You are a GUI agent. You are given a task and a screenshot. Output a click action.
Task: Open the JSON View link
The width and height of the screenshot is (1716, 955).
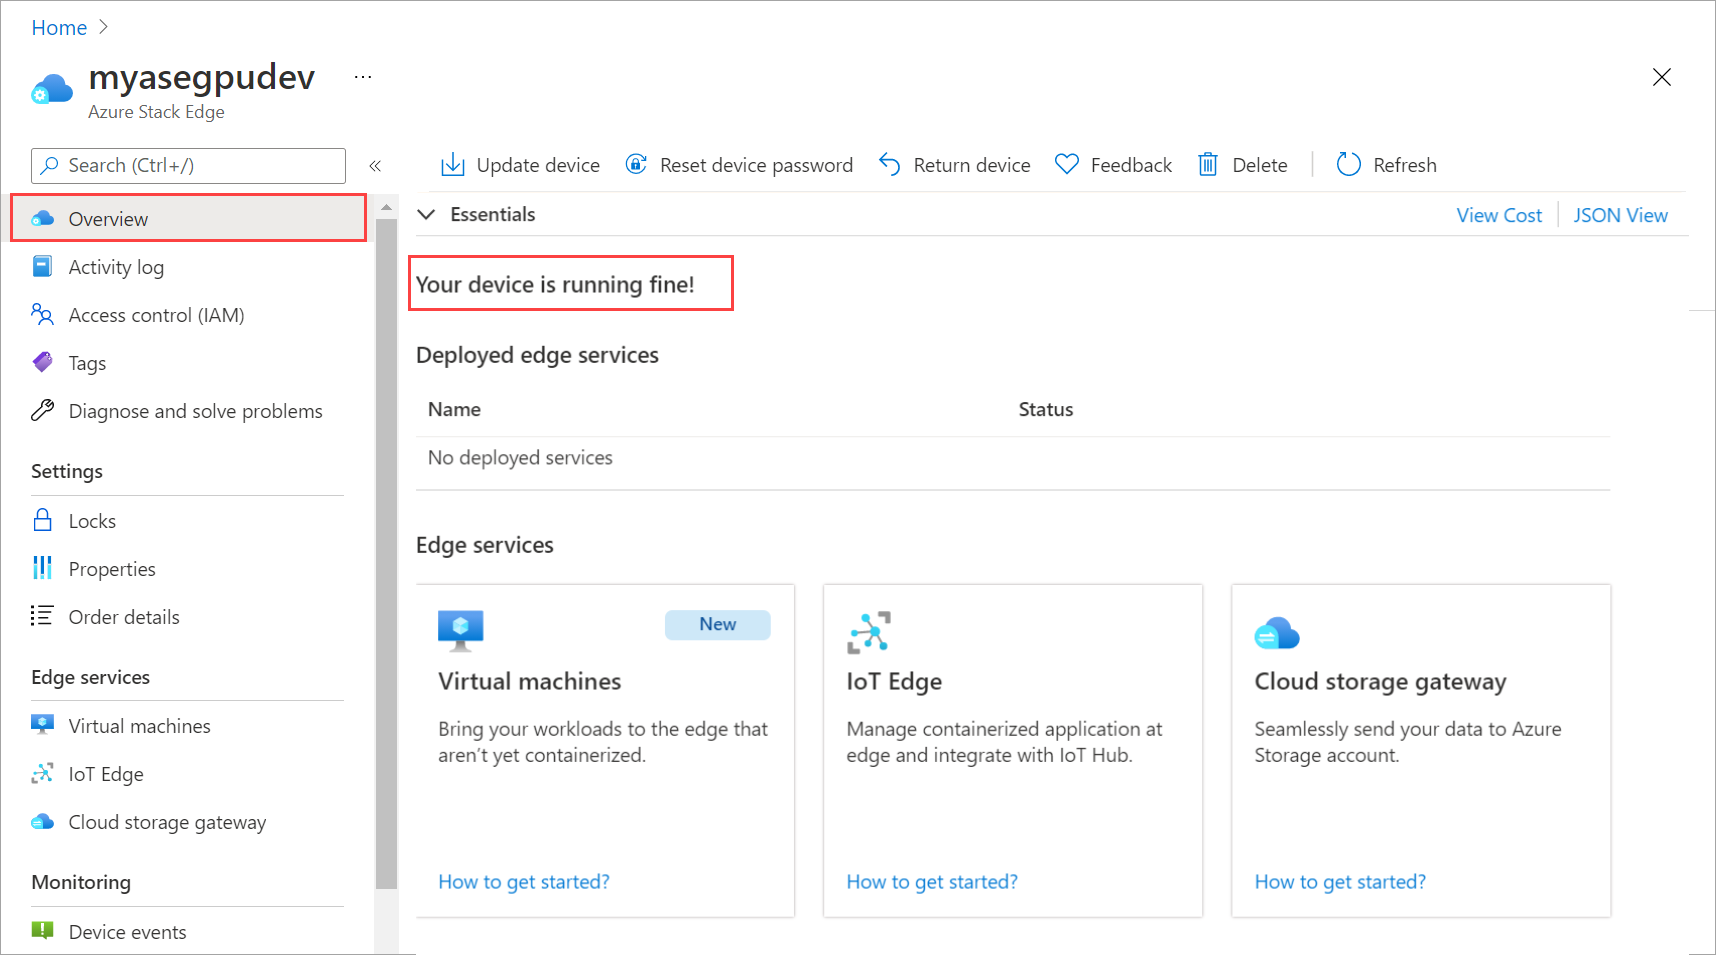1620,215
